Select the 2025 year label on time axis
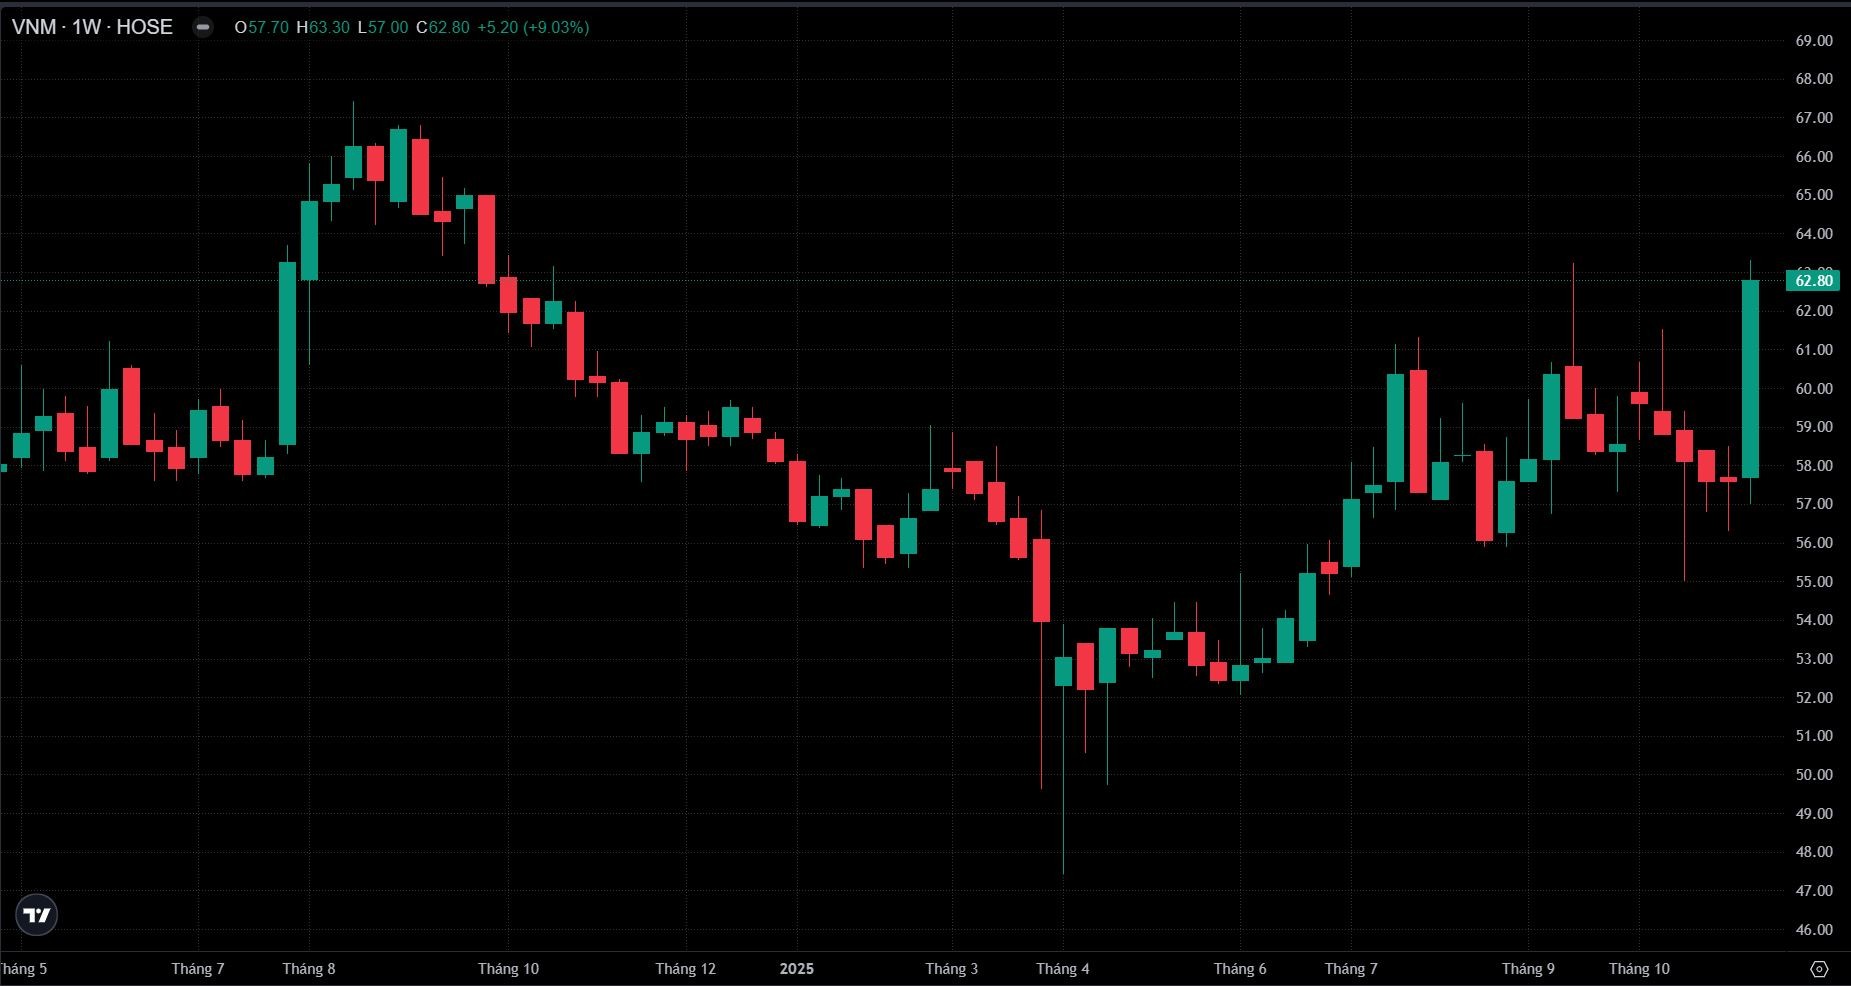Viewport: 1851px width, 986px height. click(x=796, y=969)
